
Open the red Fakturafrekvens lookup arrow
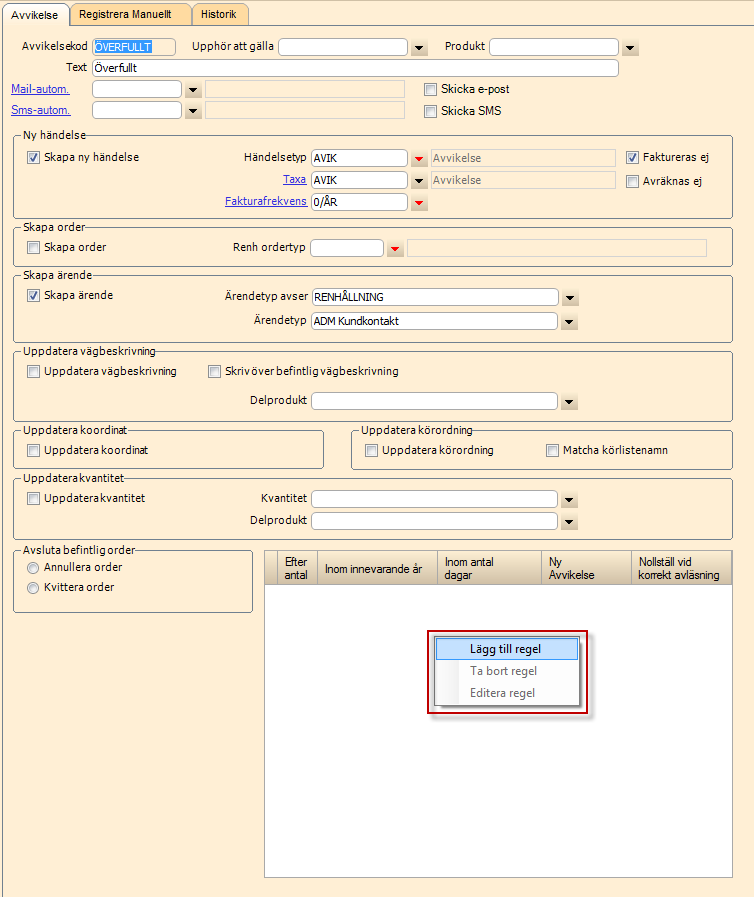pyautogui.click(x=419, y=202)
